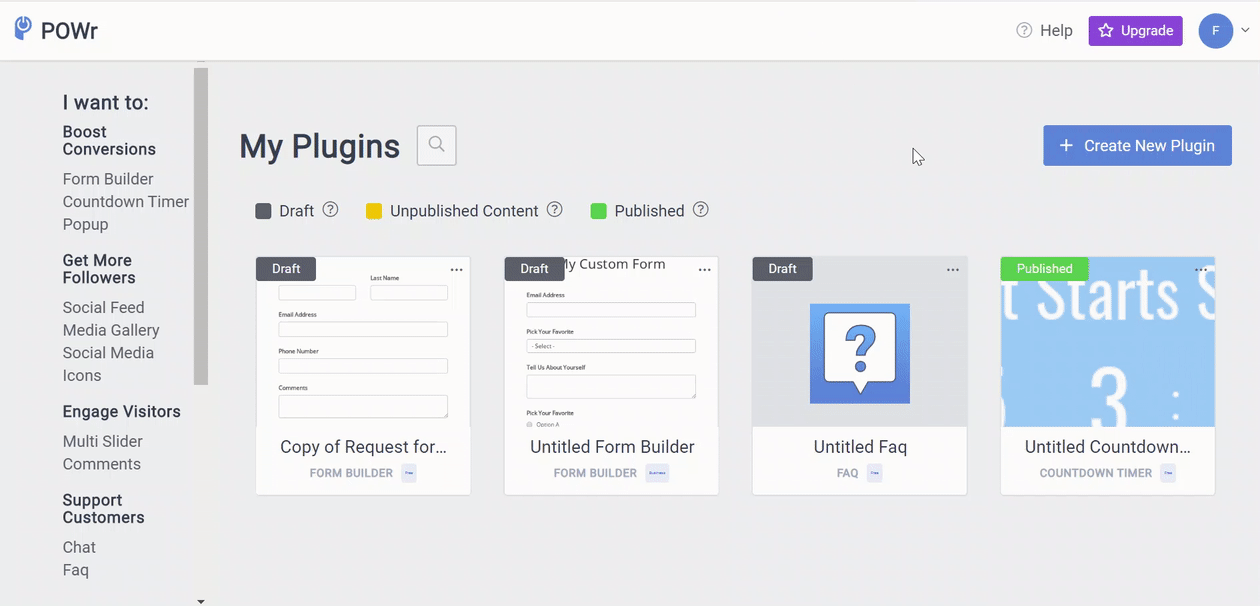1260x606 pixels.
Task: Select Form Builder in sidebar
Action: 108,179
